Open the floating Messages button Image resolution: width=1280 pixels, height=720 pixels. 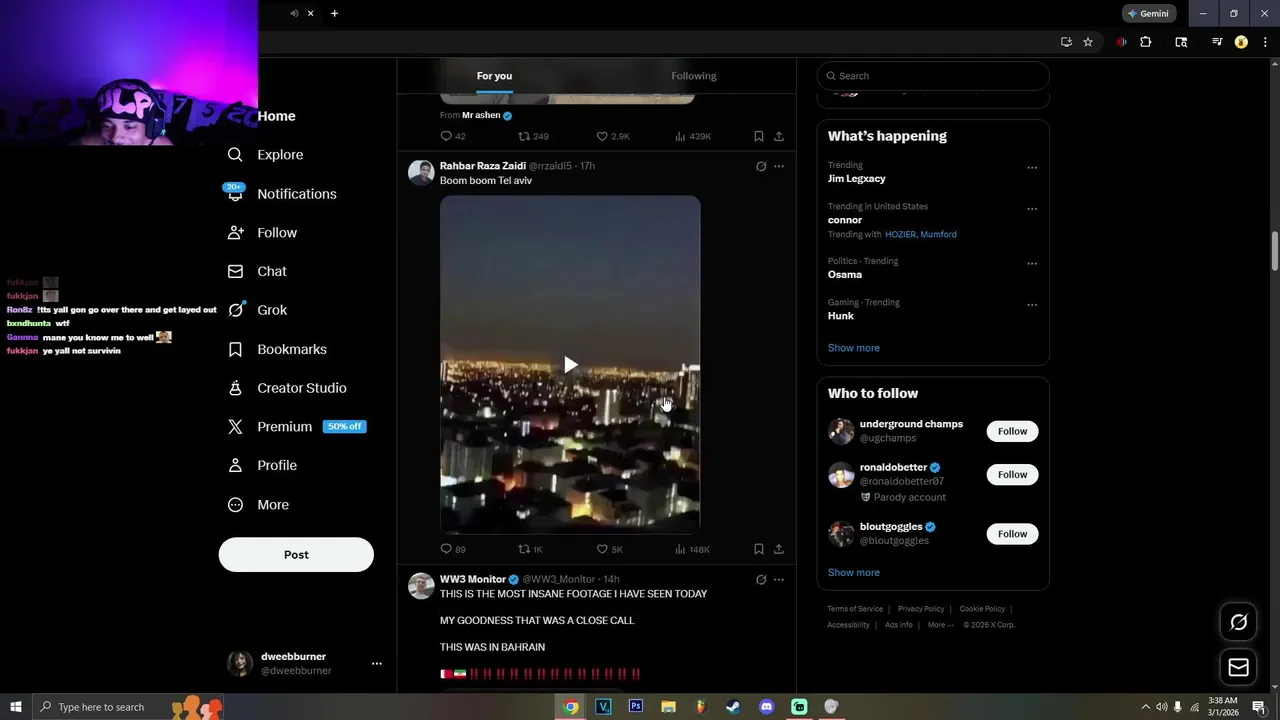(1238, 667)
